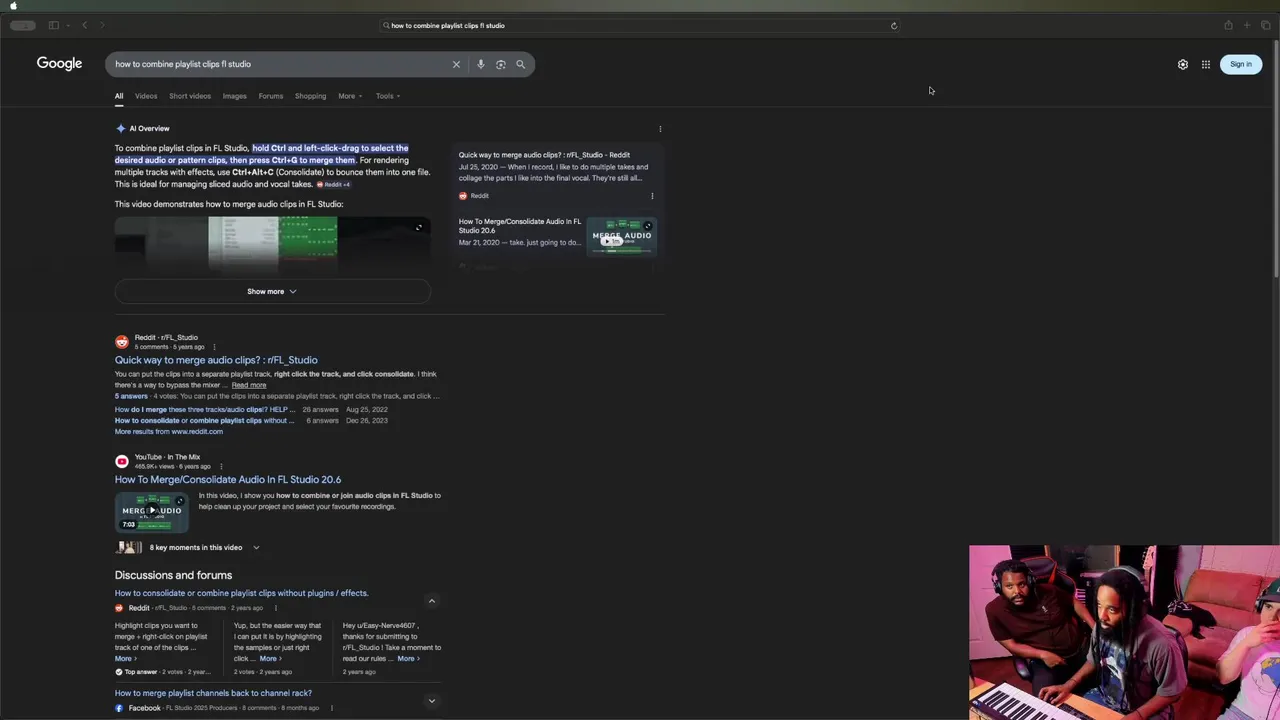Image resolution: width=1280 pixels, height=720 pixels.
Task: Click 'More' under 'Hey u/Easy-Nerve4607' answer
Action: click(x=408, y=659)
